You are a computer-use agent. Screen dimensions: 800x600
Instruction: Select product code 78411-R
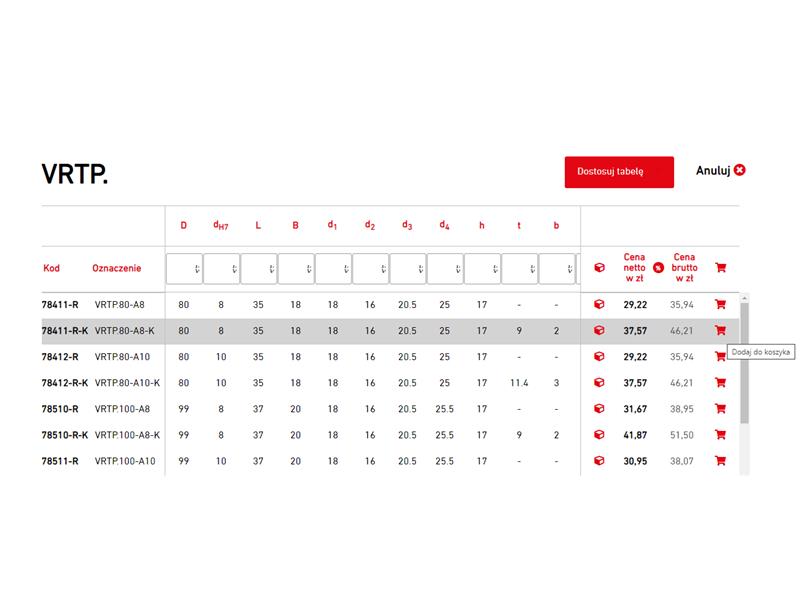pyautogui.click(x=60, y=305)
